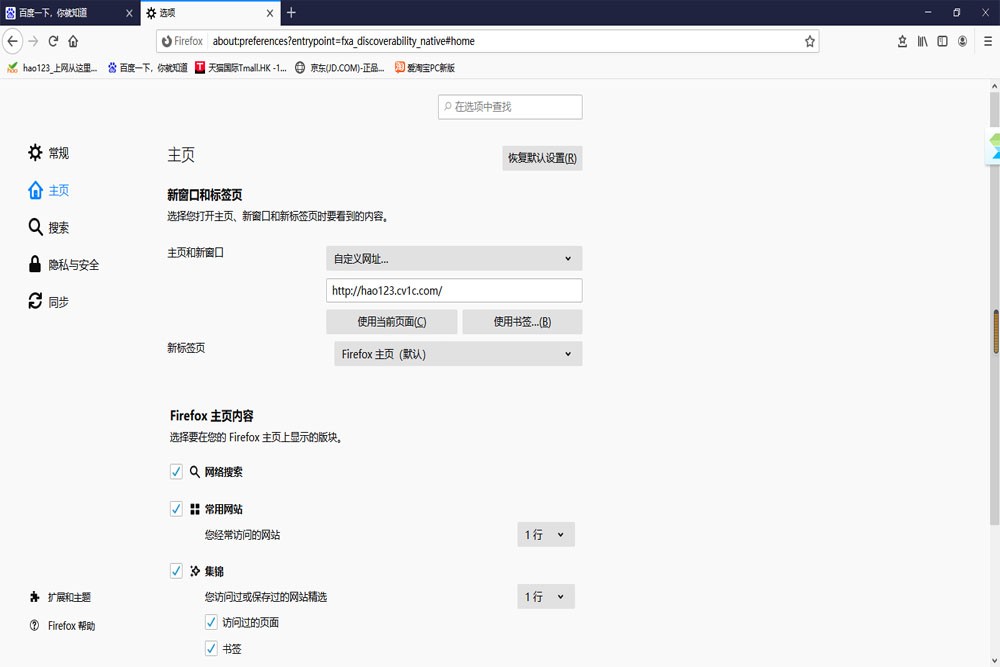Image resolution: width=1000 pixels, height=667 pixels.
Task: Click the 新窗口和标签页 heading text
Action: [x=205, y=195]
